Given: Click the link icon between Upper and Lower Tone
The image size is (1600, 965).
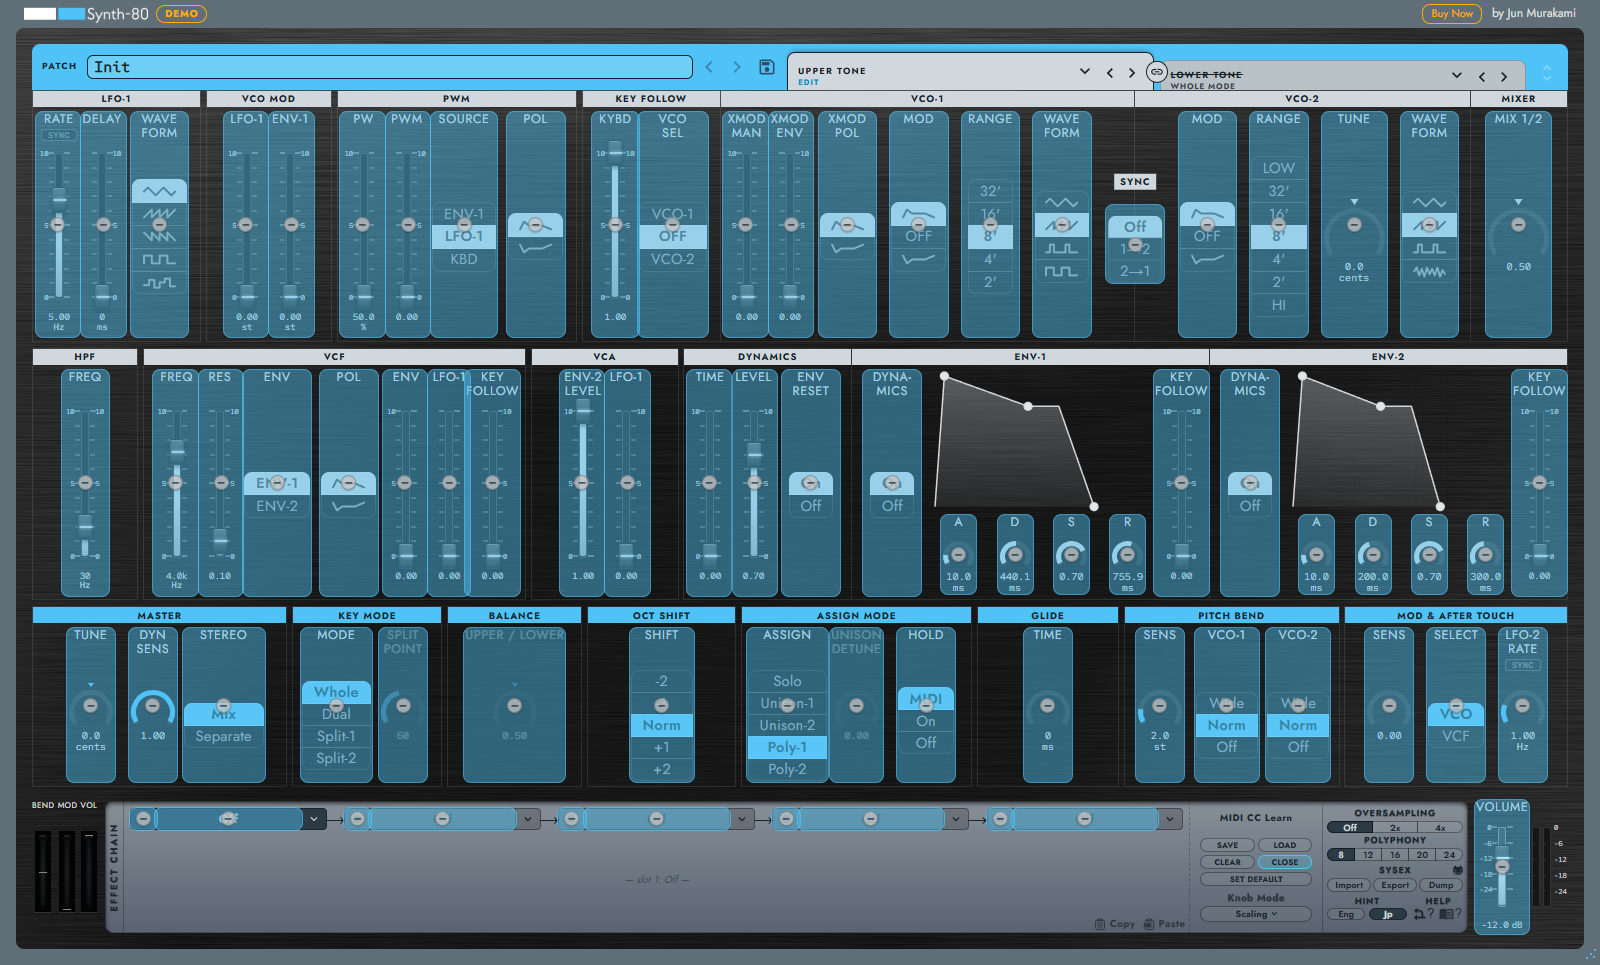Looking at the screenshot, I should (1156, 72).
